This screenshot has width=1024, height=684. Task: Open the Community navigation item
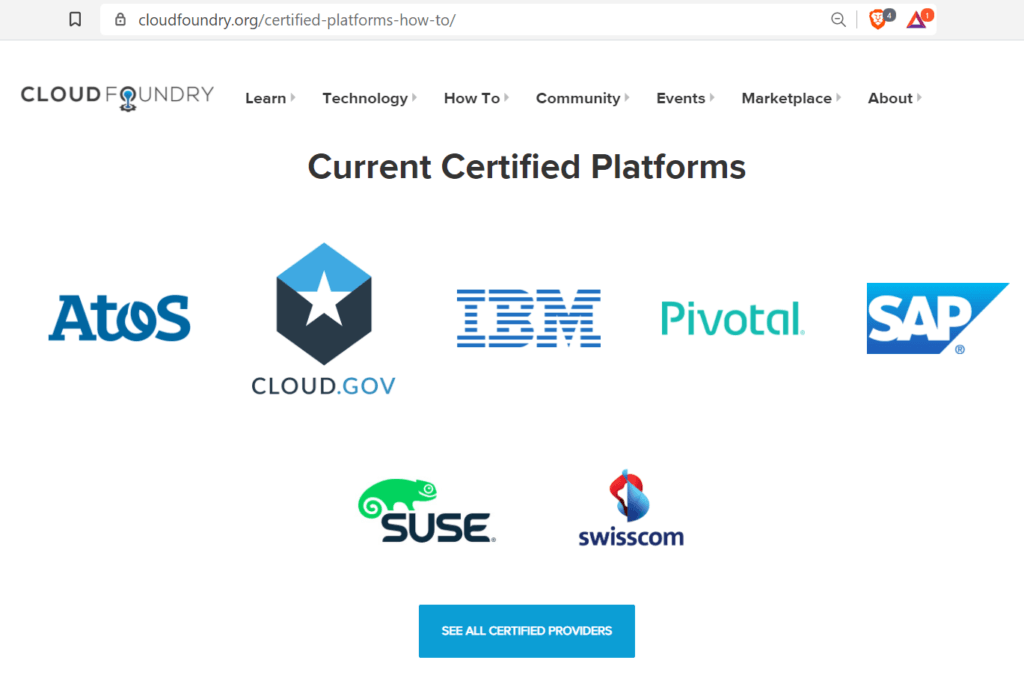click(x=578, y=98)
